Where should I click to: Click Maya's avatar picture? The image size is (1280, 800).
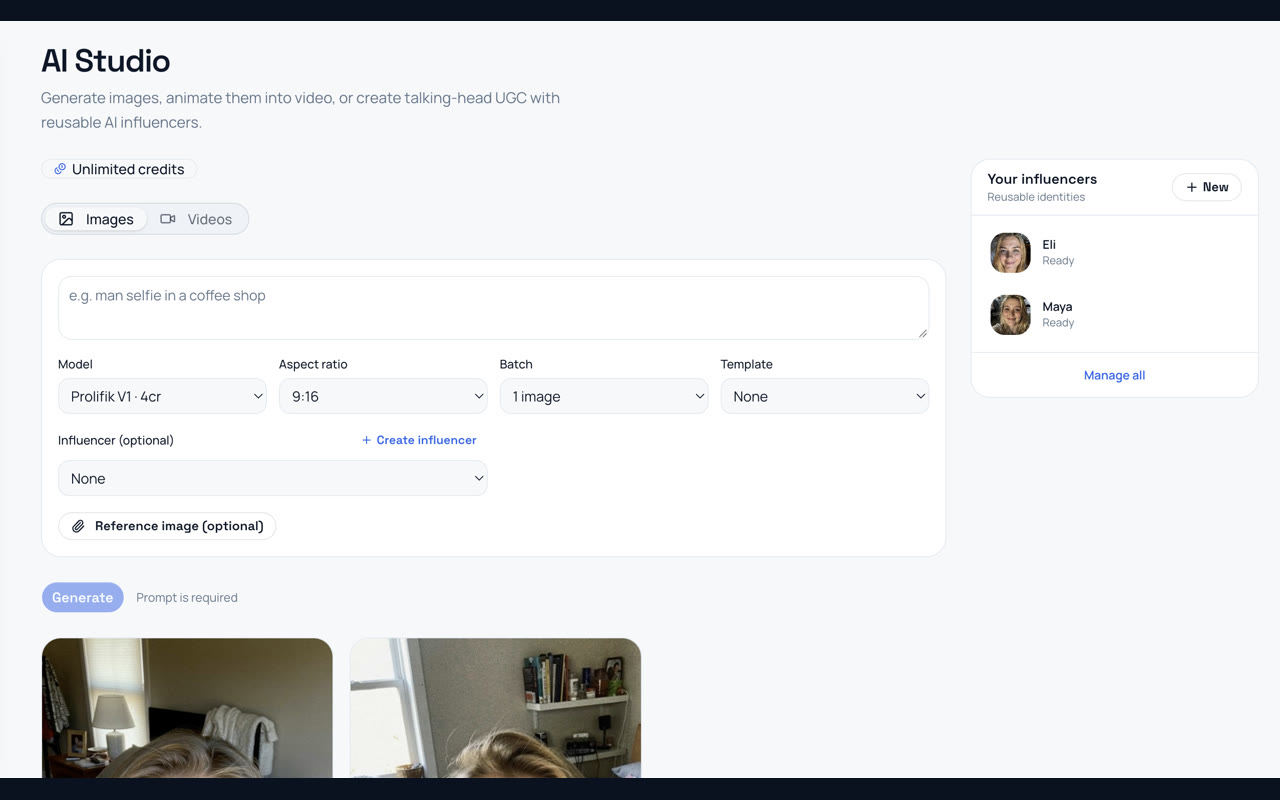pos(1010,315)
